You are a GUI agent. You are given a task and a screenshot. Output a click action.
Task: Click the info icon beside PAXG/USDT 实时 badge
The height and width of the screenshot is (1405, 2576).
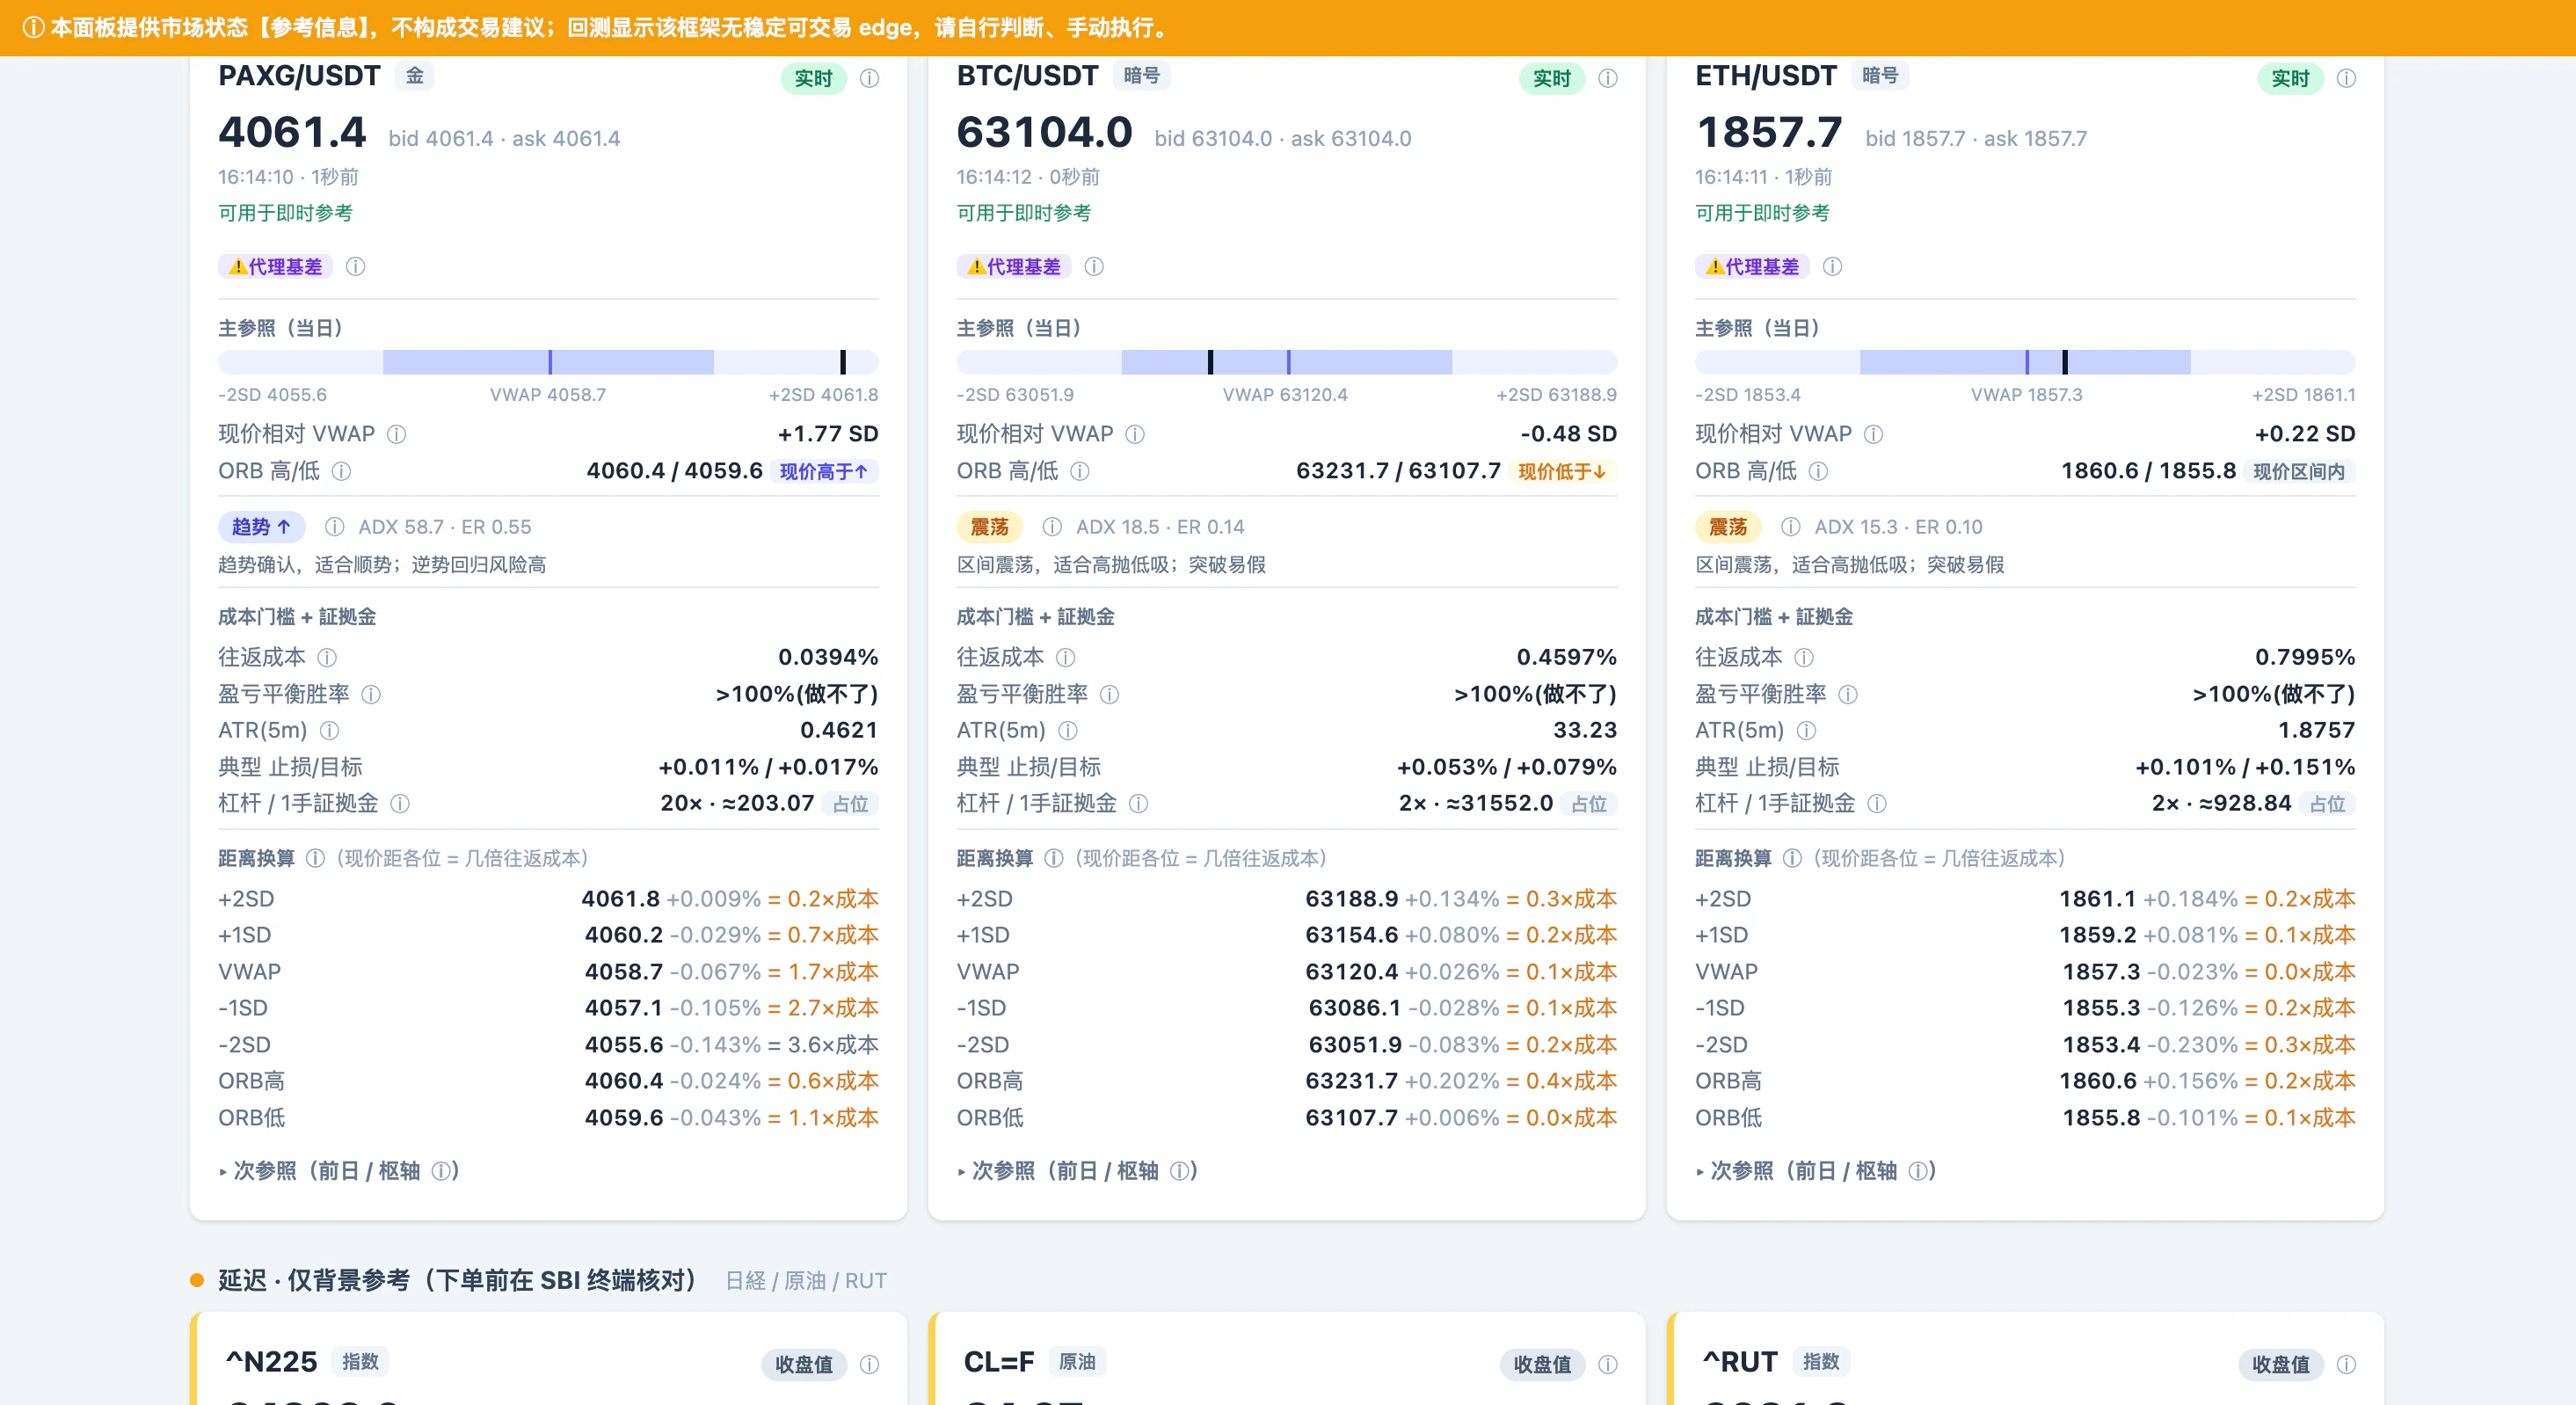(869, 78)
